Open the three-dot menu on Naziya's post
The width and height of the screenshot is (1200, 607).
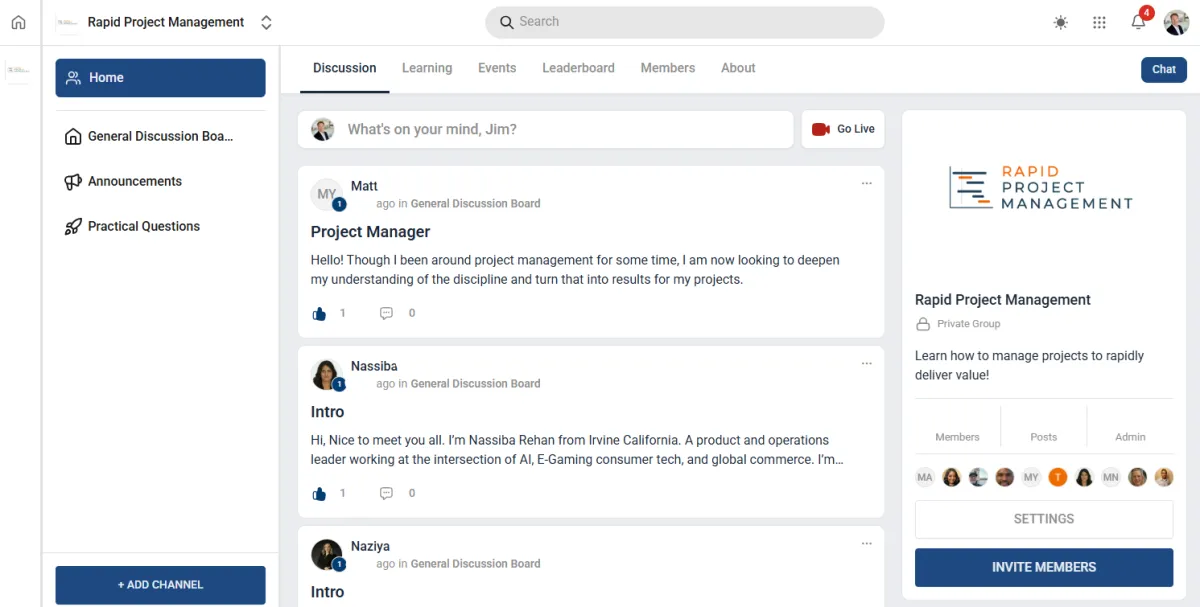pyautogui.click(x=867, y=543)
